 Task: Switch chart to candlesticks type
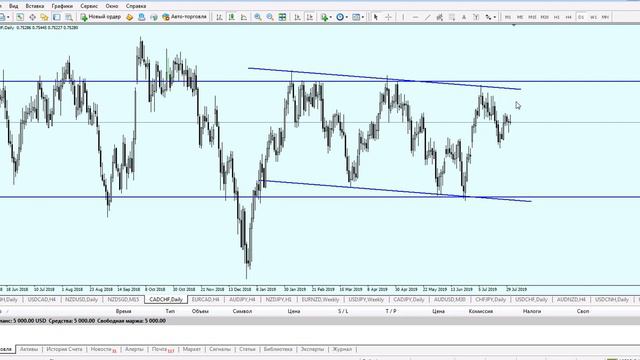(x=231, y=17)
